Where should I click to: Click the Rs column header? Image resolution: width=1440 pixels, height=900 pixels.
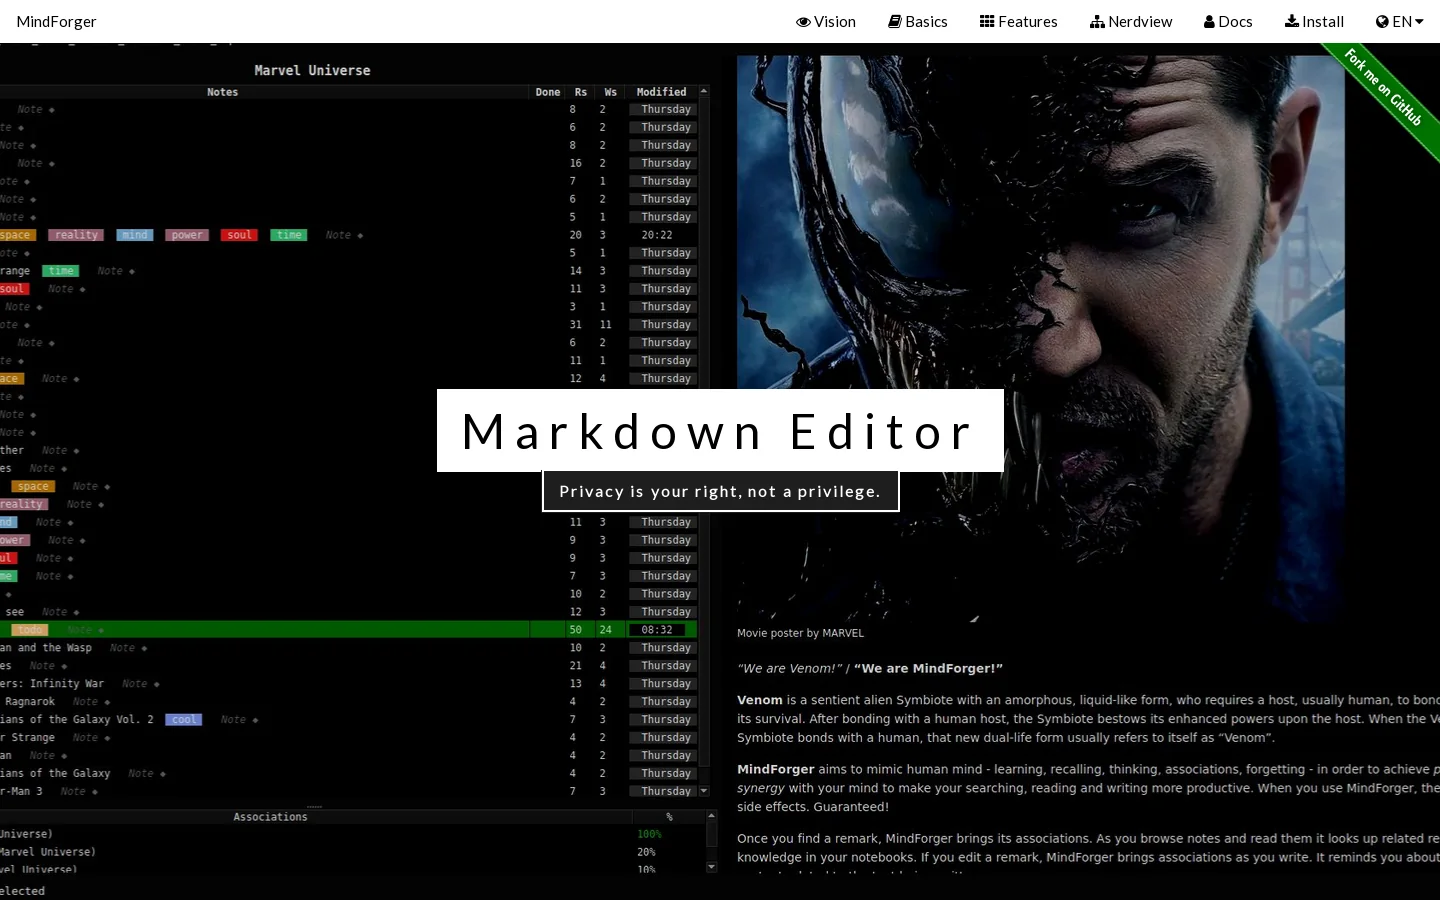(580, 92)
